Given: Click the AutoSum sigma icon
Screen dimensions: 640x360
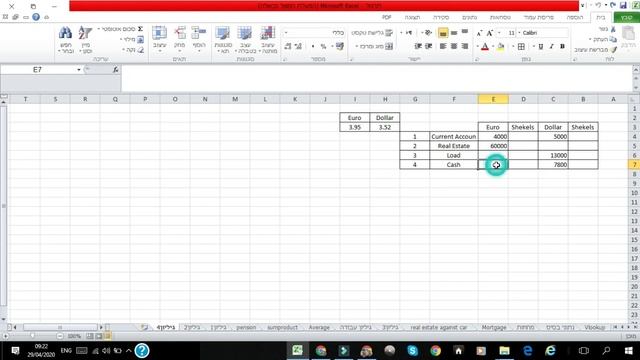Looking at the screenshot, I should (x=140, y=29).
